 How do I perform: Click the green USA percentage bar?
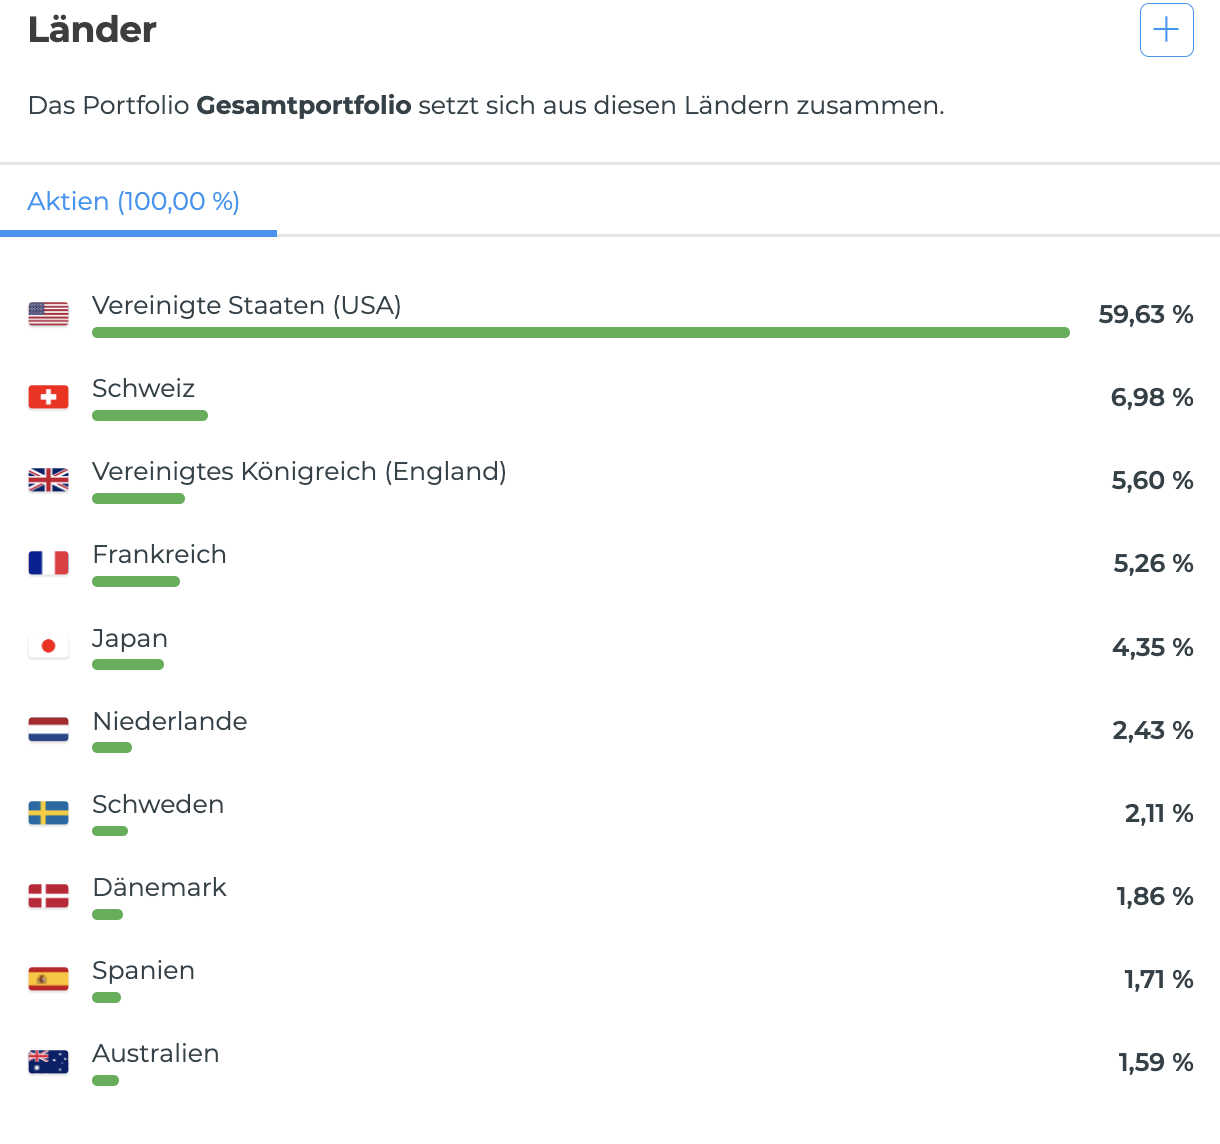[580, 332]
